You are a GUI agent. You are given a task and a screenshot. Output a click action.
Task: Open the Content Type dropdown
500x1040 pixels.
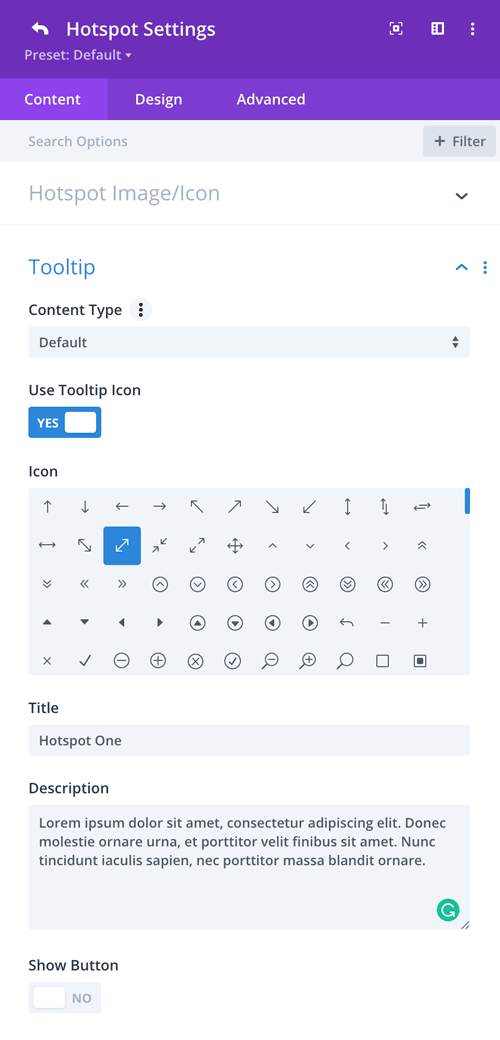coord(249,342)
